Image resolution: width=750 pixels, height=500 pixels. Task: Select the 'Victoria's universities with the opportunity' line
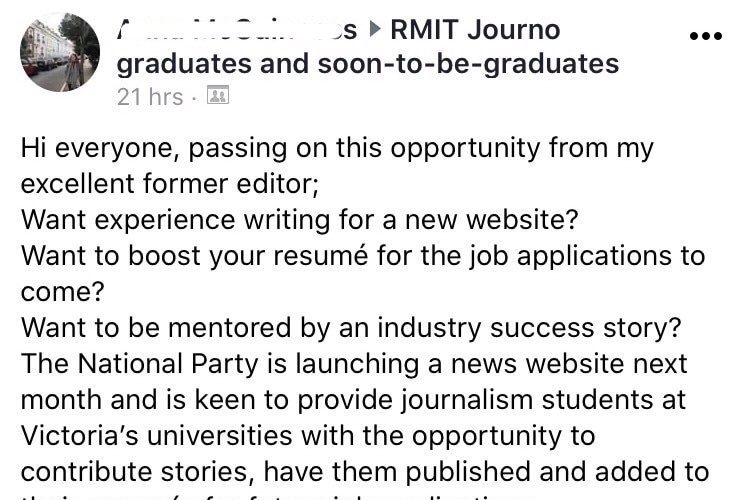[x=308, y=436]
